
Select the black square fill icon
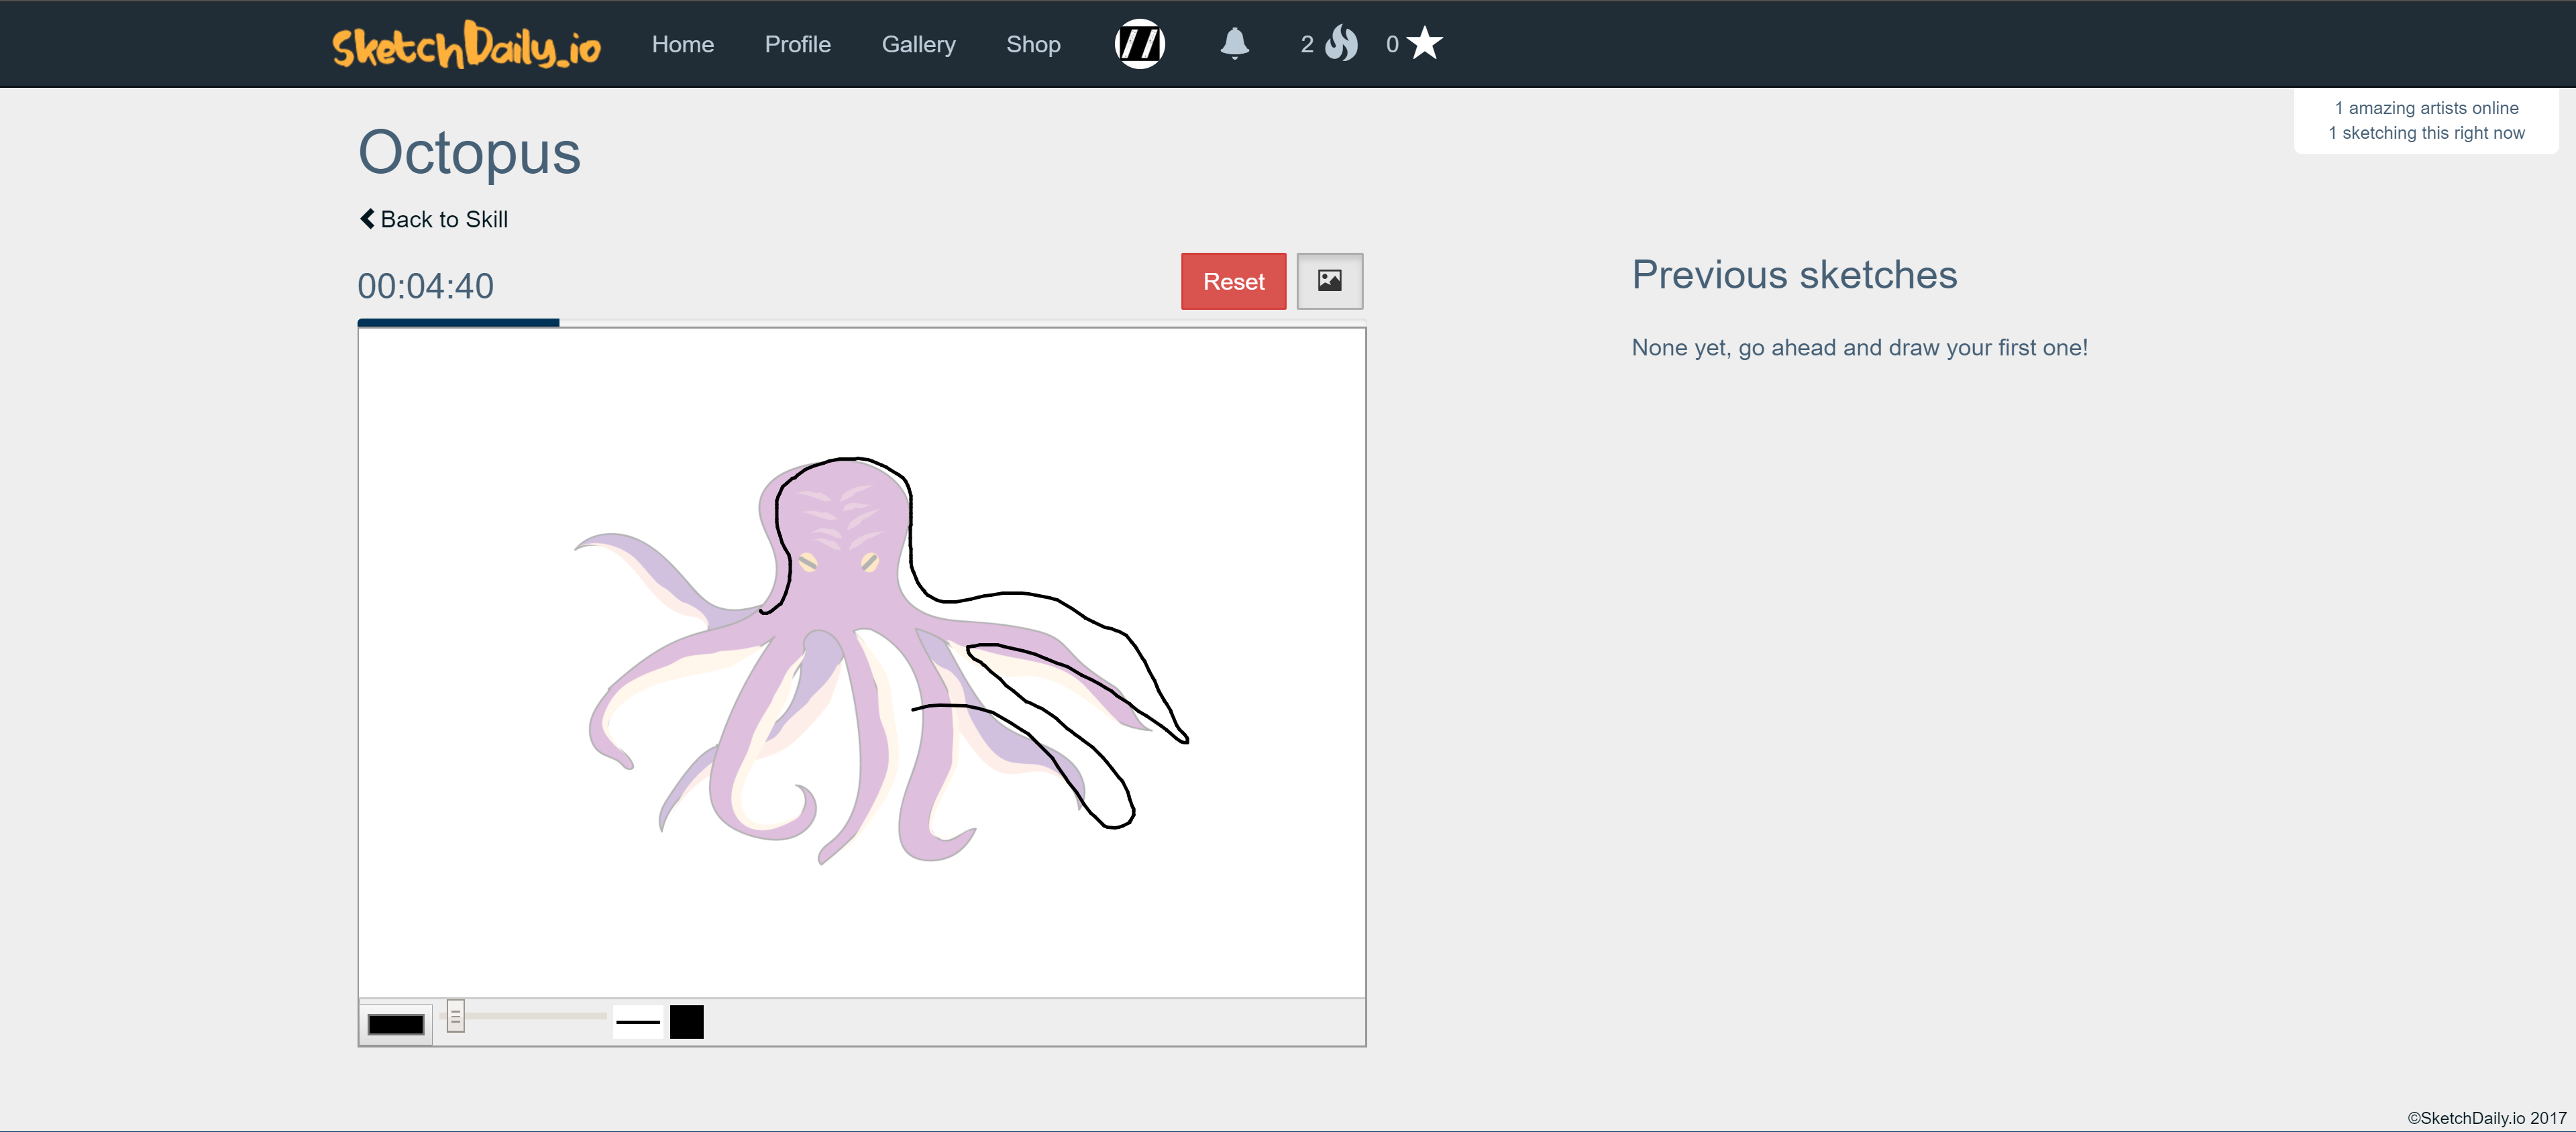tap(687, 1022)
